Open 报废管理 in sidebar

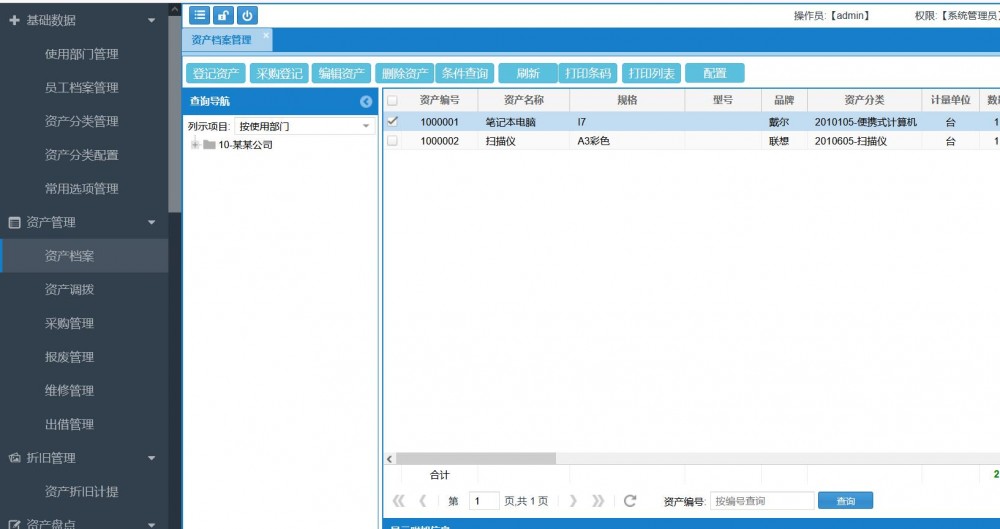tap(70, 357)
